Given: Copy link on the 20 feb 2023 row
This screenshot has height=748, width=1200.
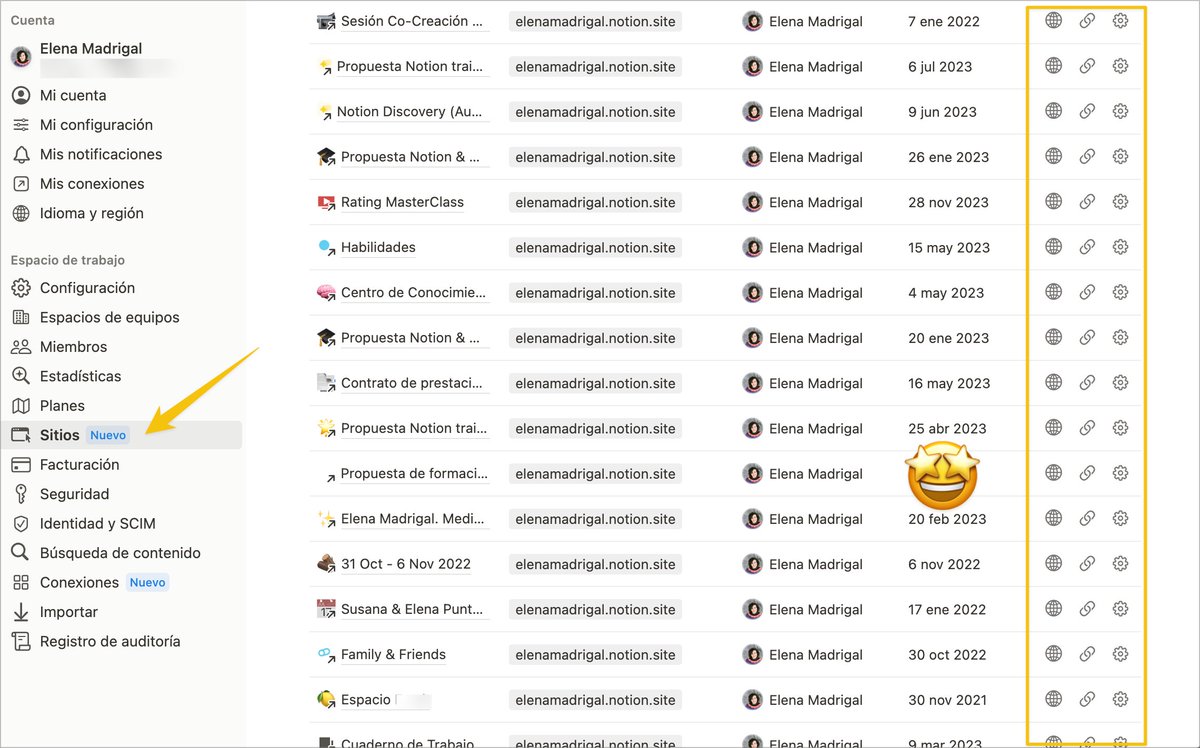Looking at the screenshot, I should click(1087, 518).
